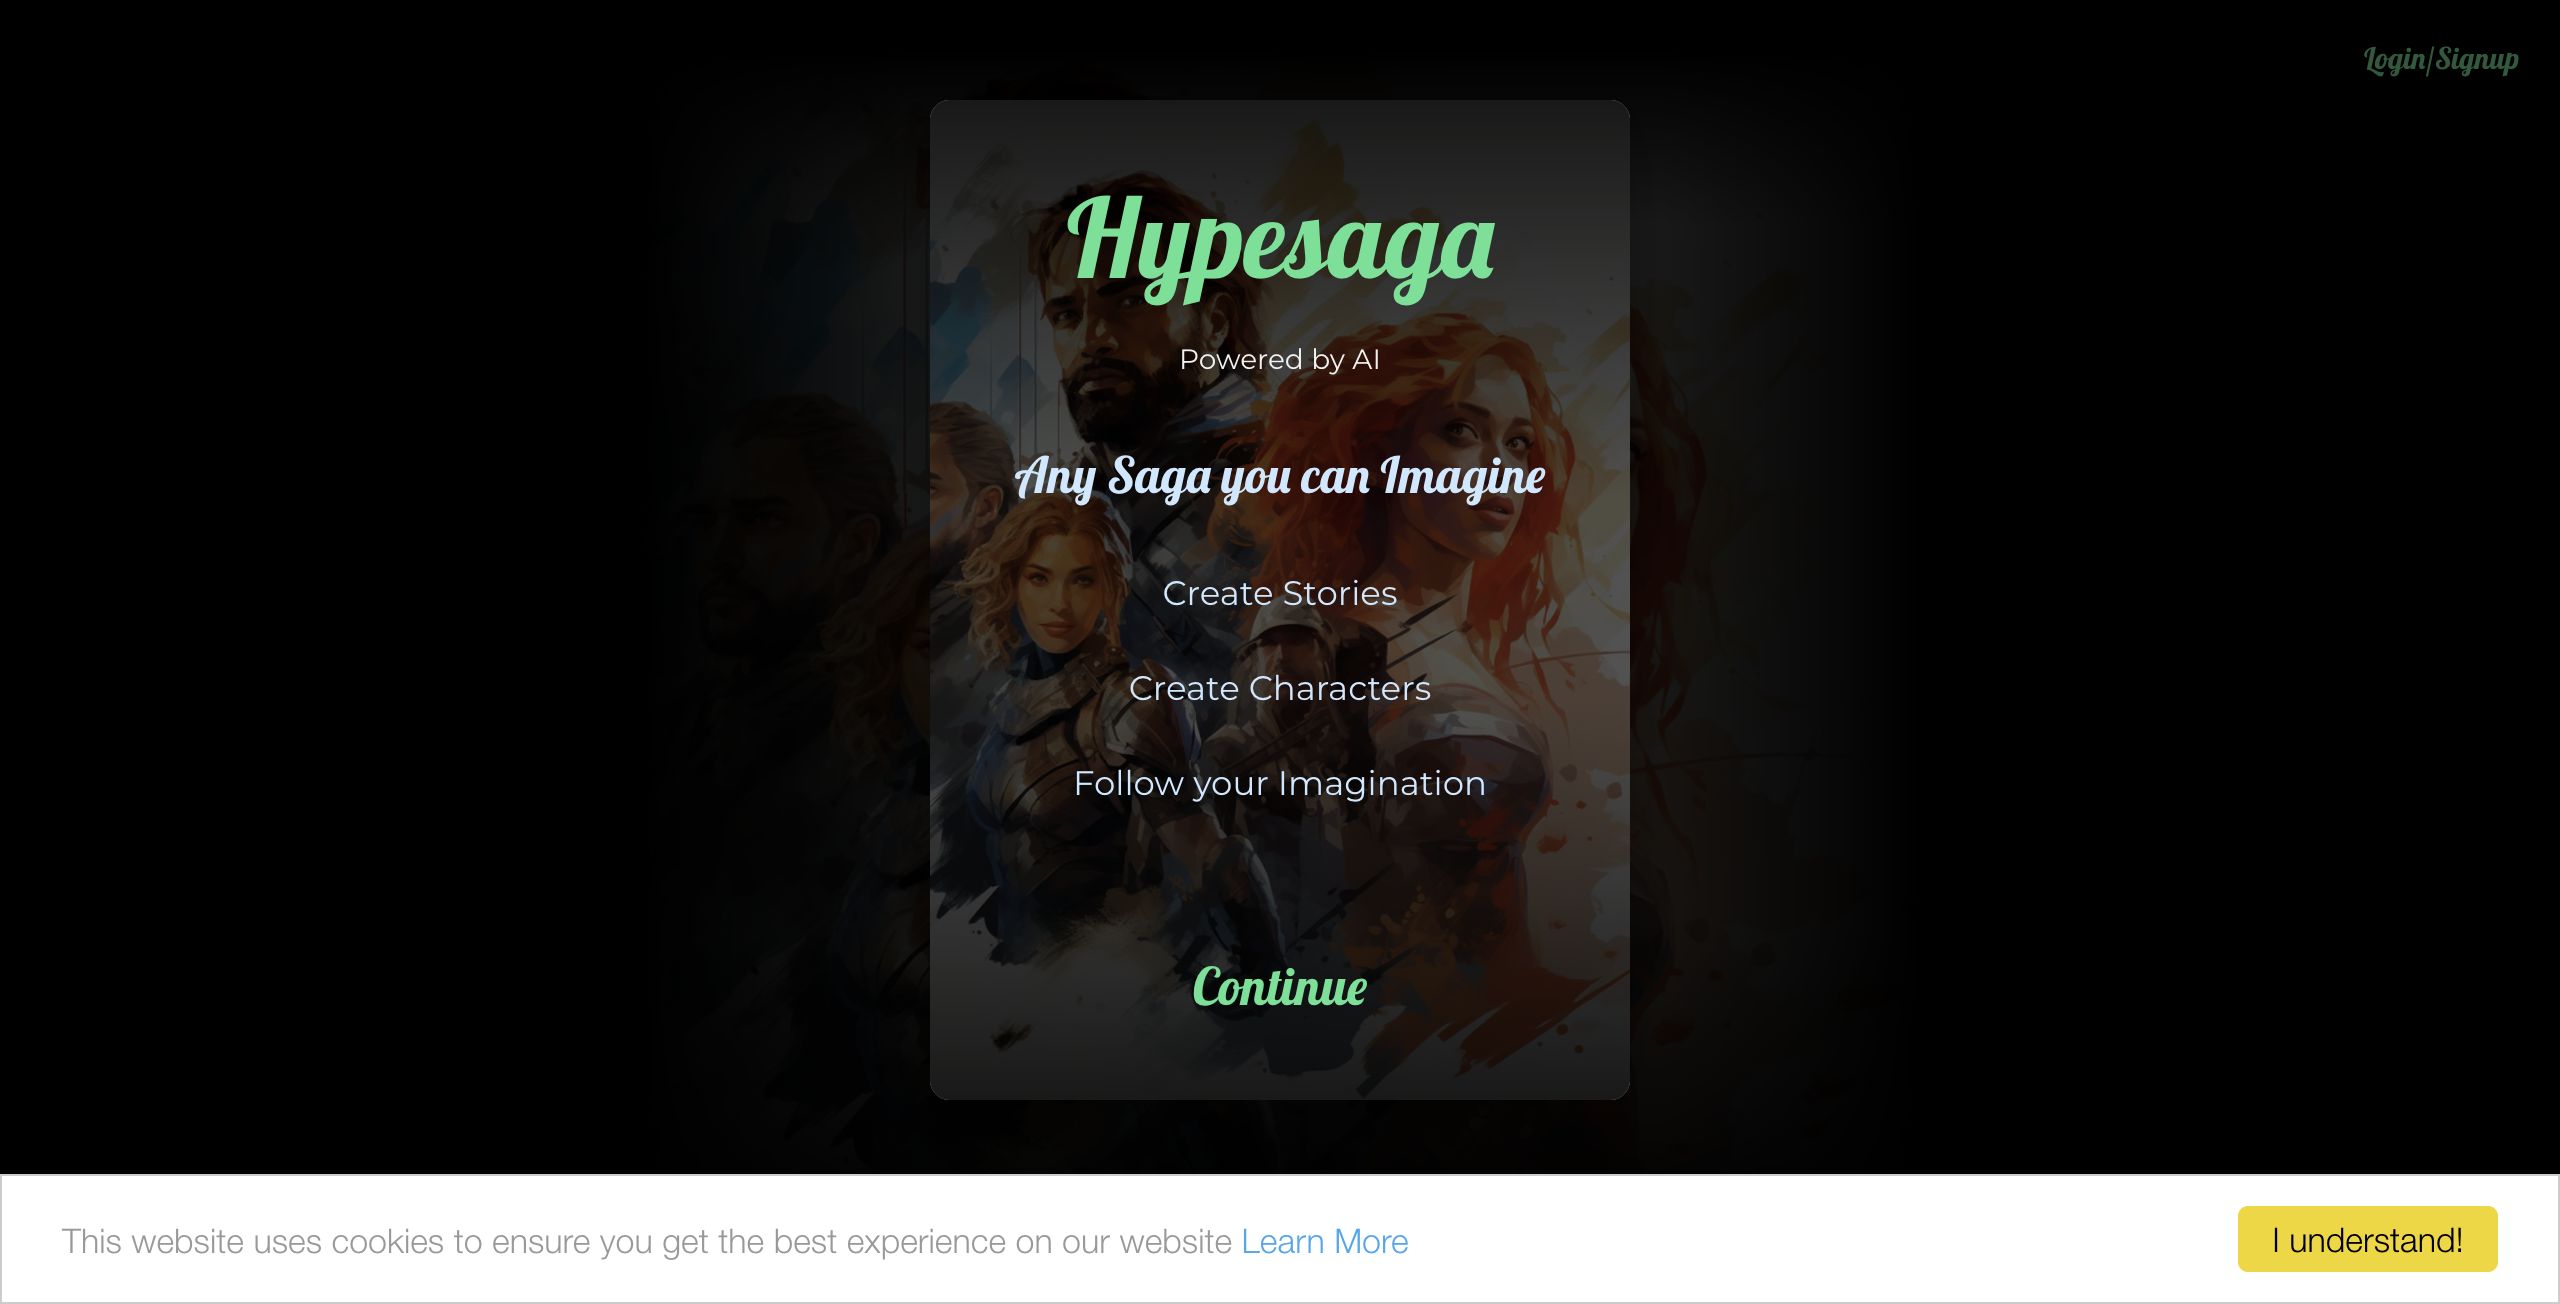This screenshot has height=1304, width=2560.
Task: Choose the Follow your Imagination line
Action: tap(1279, 783)
